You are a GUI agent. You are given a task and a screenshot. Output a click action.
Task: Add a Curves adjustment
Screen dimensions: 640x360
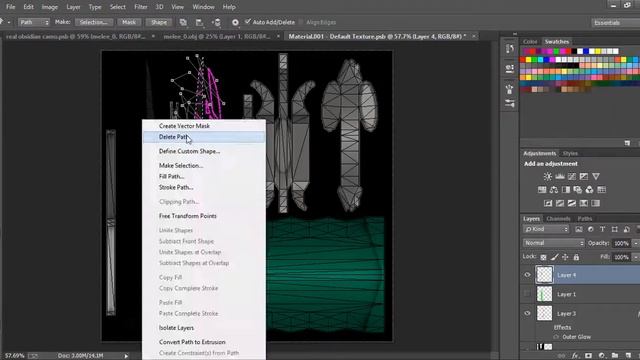pyautogui.click(x=572, y=176)
